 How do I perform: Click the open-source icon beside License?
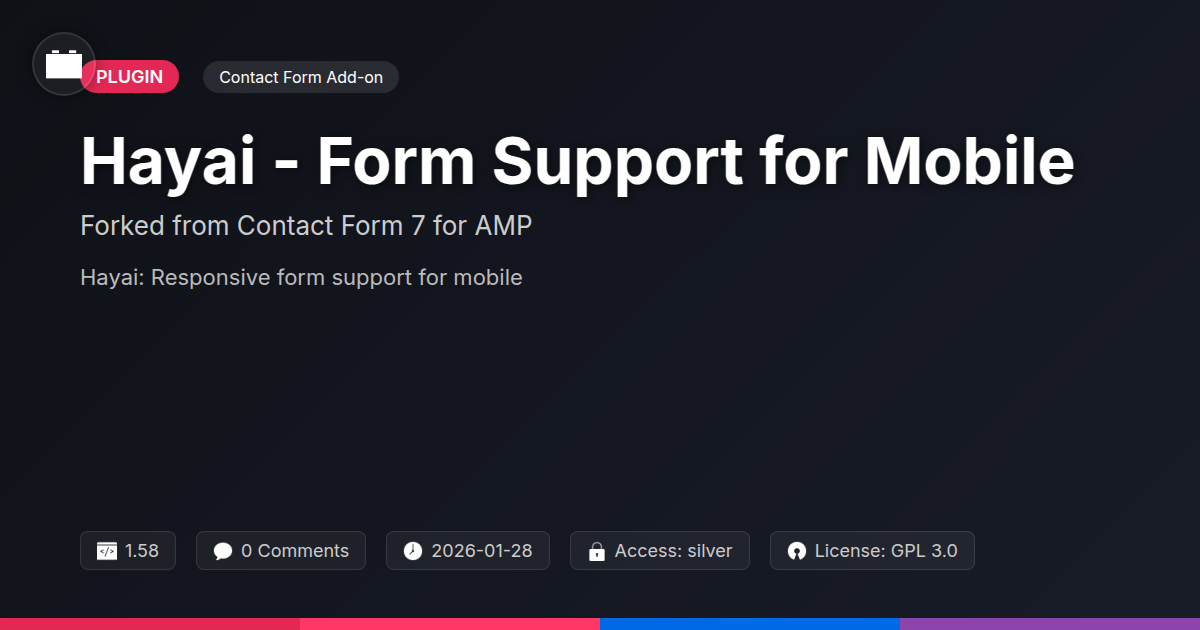(x=797, y=551)
